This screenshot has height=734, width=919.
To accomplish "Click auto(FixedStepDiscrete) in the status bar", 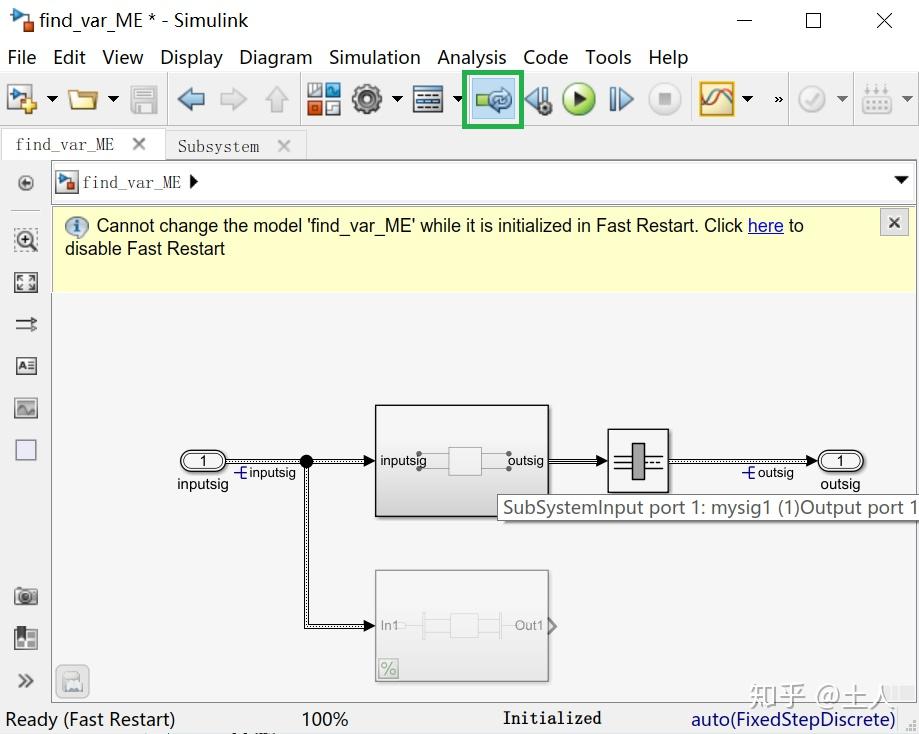I will point(793,718).
